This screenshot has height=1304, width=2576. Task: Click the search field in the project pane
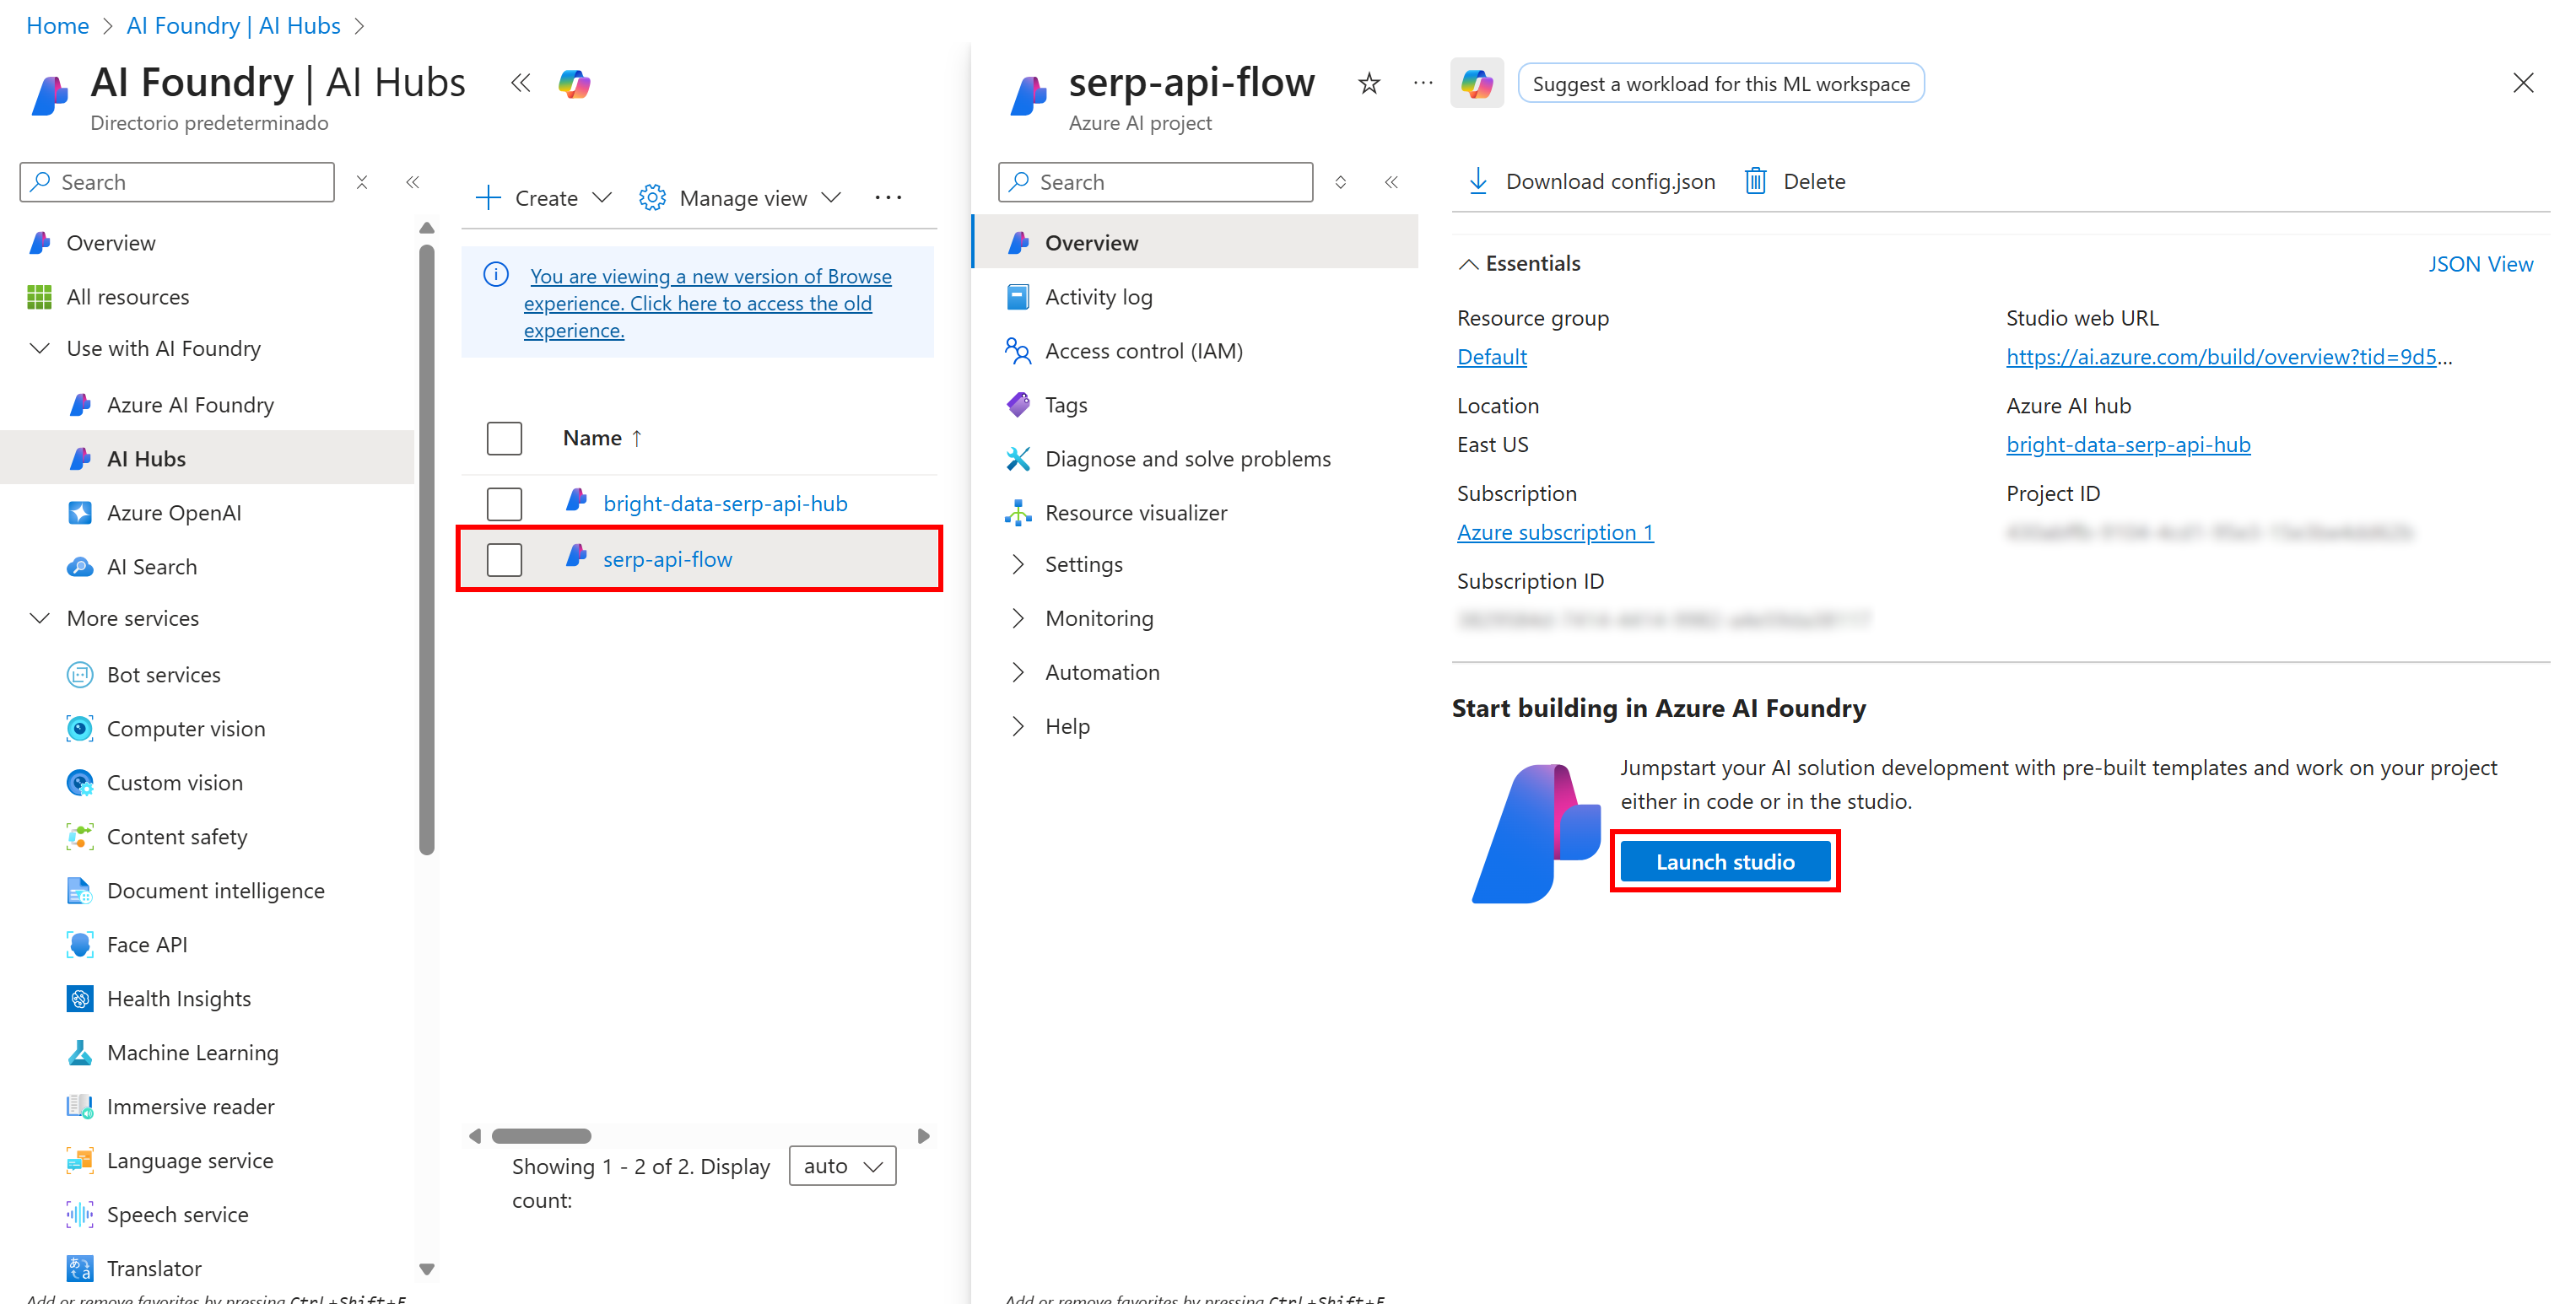pos(1155,182)
